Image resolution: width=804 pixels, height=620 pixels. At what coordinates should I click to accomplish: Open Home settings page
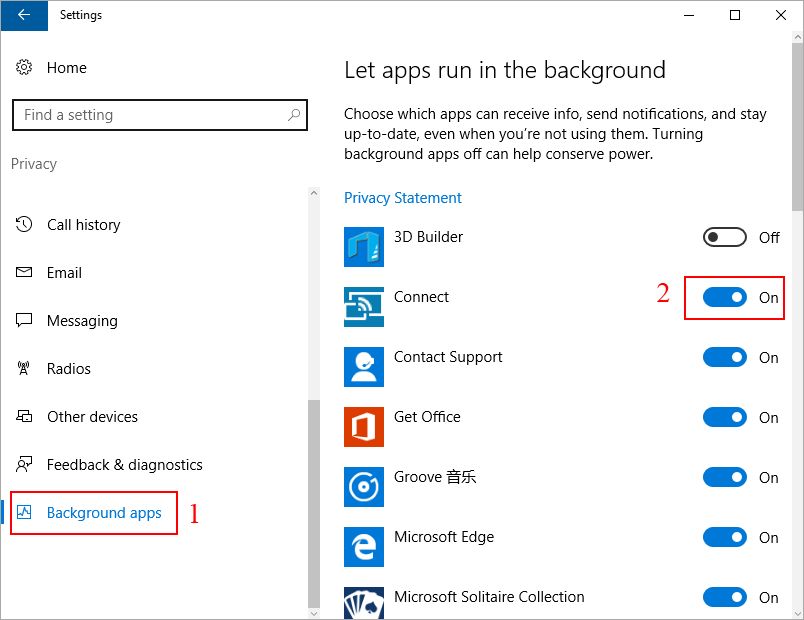click(x=67, y=68)
